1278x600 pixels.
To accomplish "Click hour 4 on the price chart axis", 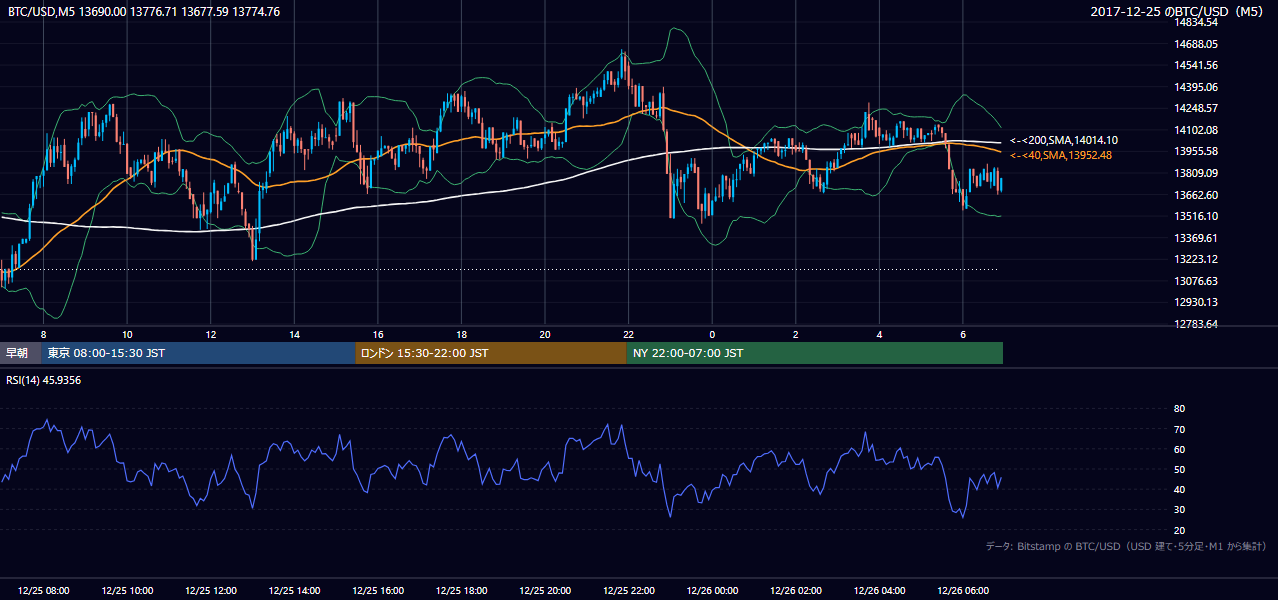I will (879, 334).
